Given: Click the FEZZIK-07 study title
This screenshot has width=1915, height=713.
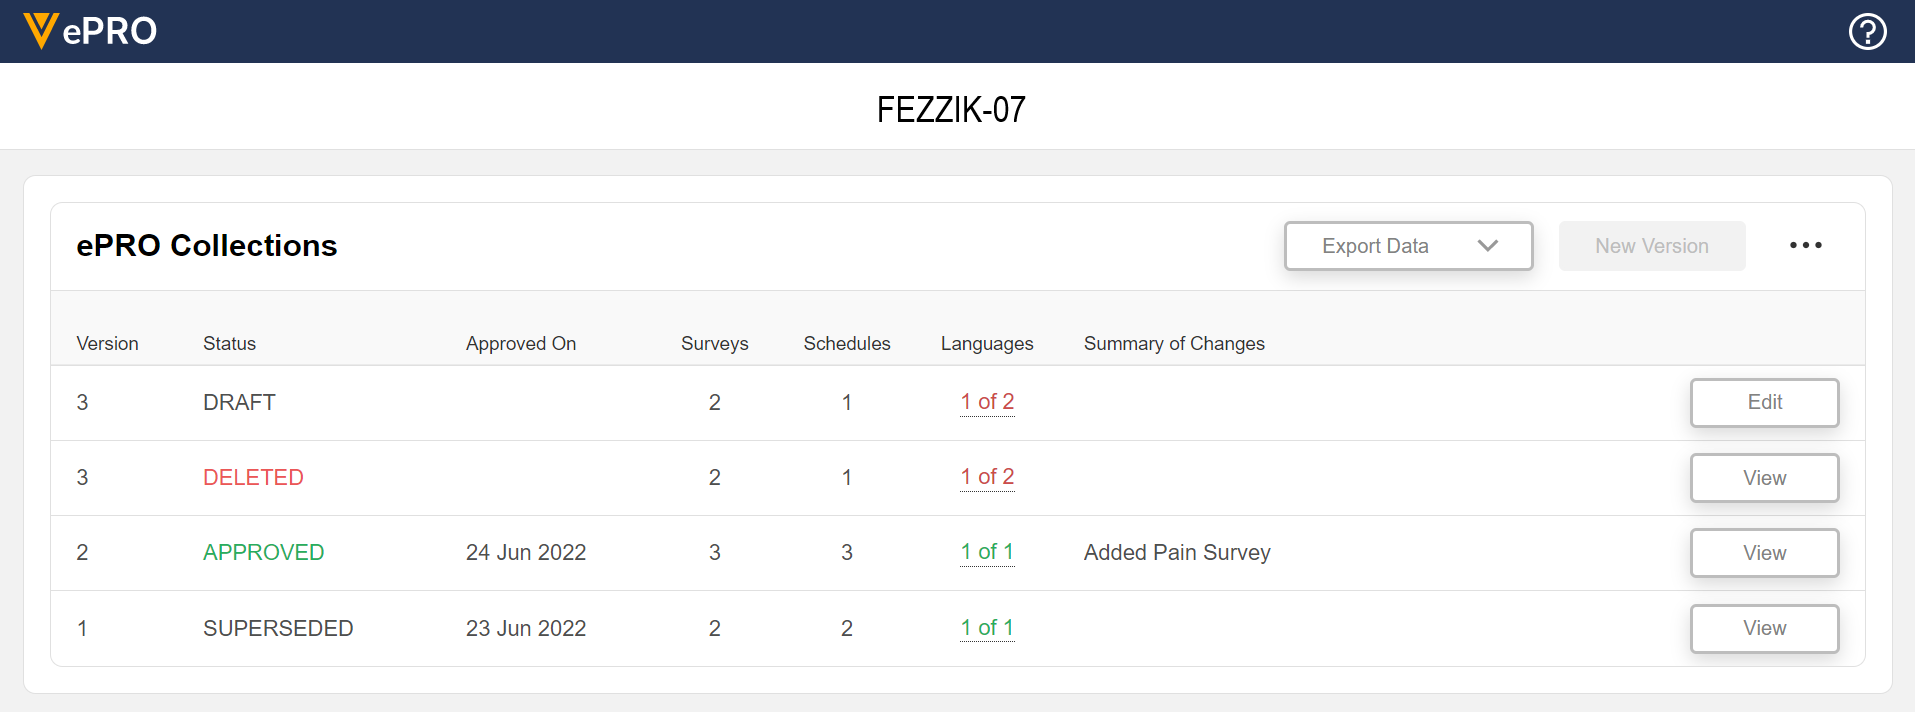Looking at the screenshot, I should pos(951,109).
